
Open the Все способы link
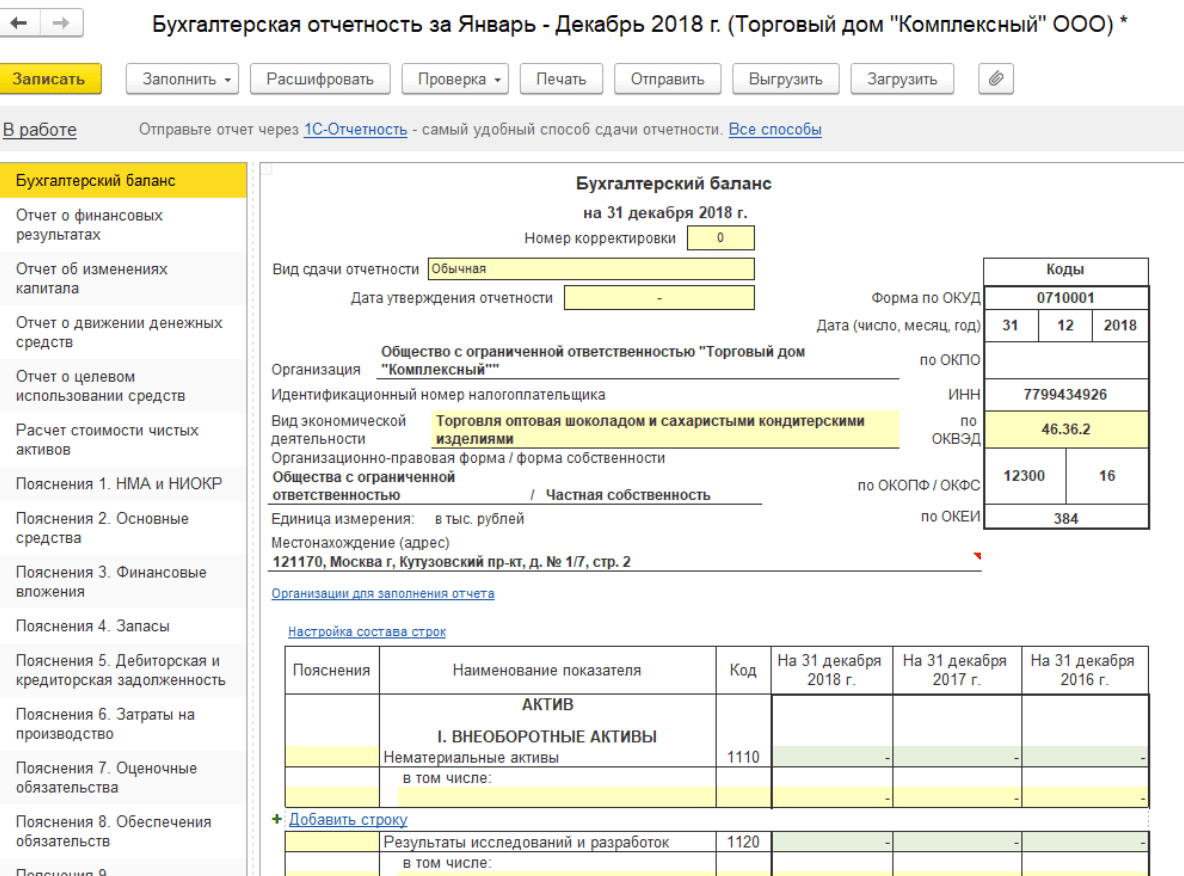774,130
